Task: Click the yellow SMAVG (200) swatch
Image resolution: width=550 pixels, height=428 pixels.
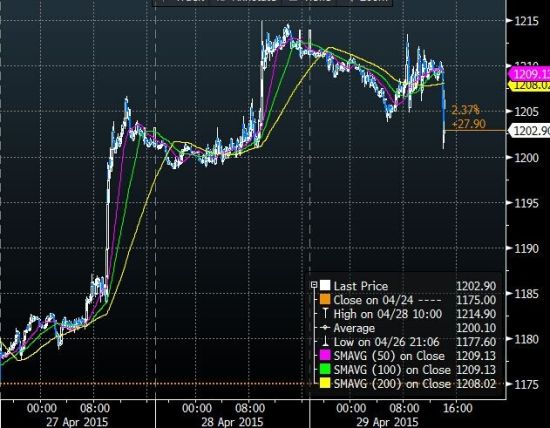Action: click(325, 383)
